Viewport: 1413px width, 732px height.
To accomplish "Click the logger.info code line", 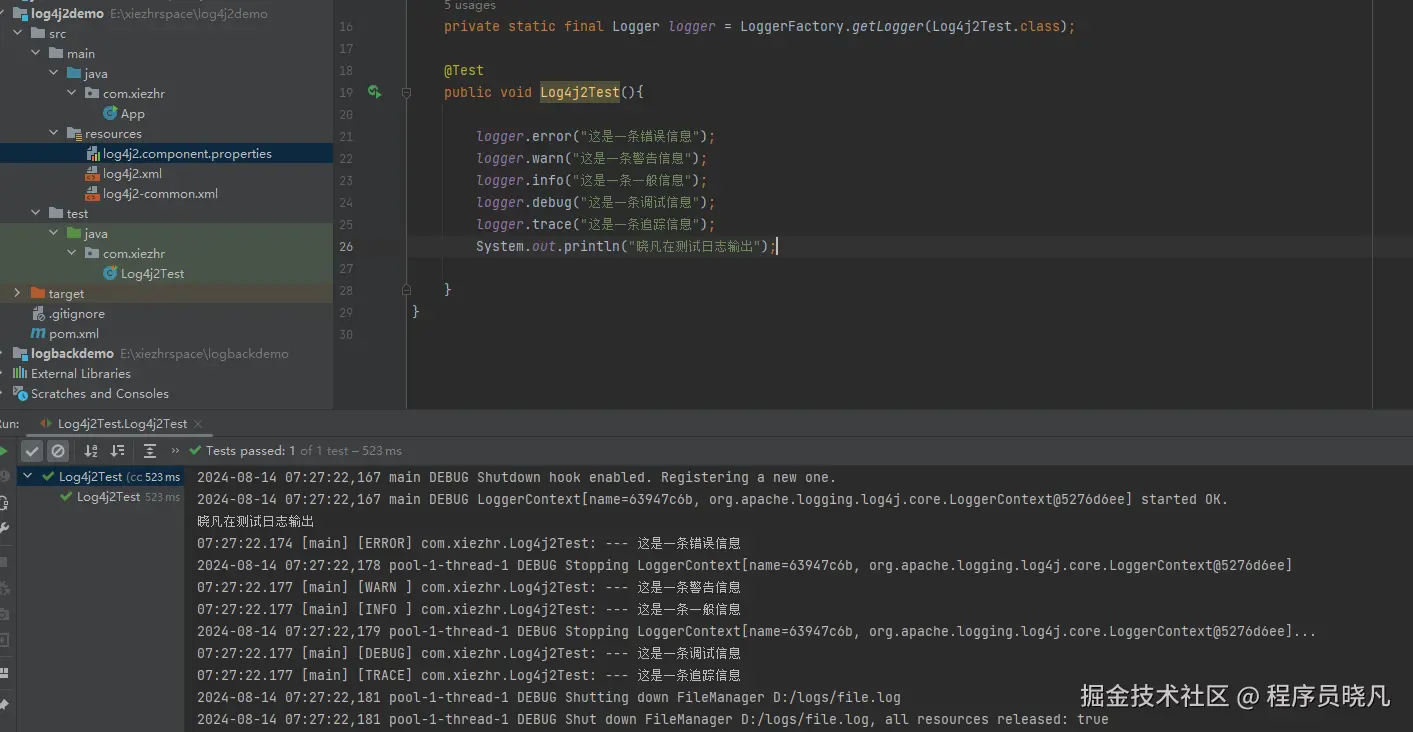I will pos(592,180).
